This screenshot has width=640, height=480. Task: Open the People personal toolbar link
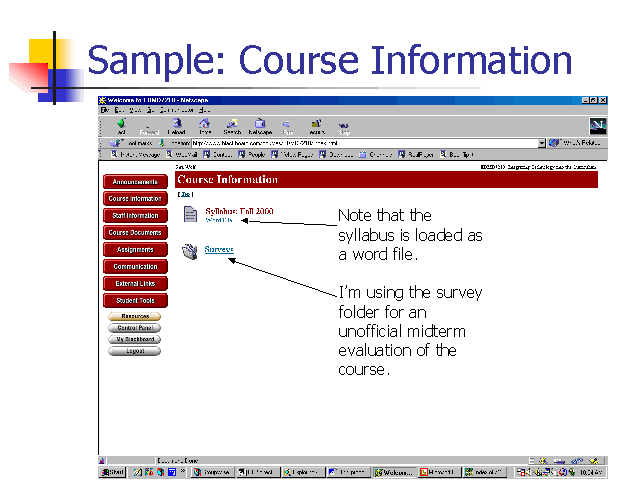252,154
